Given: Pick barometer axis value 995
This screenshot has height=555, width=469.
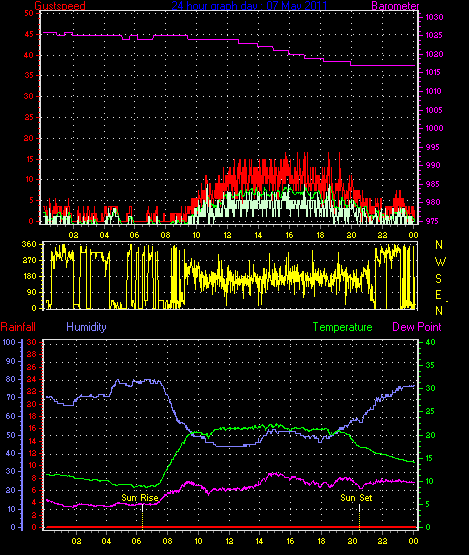Looking at the screenshot, I should click(x=433, y=147).
